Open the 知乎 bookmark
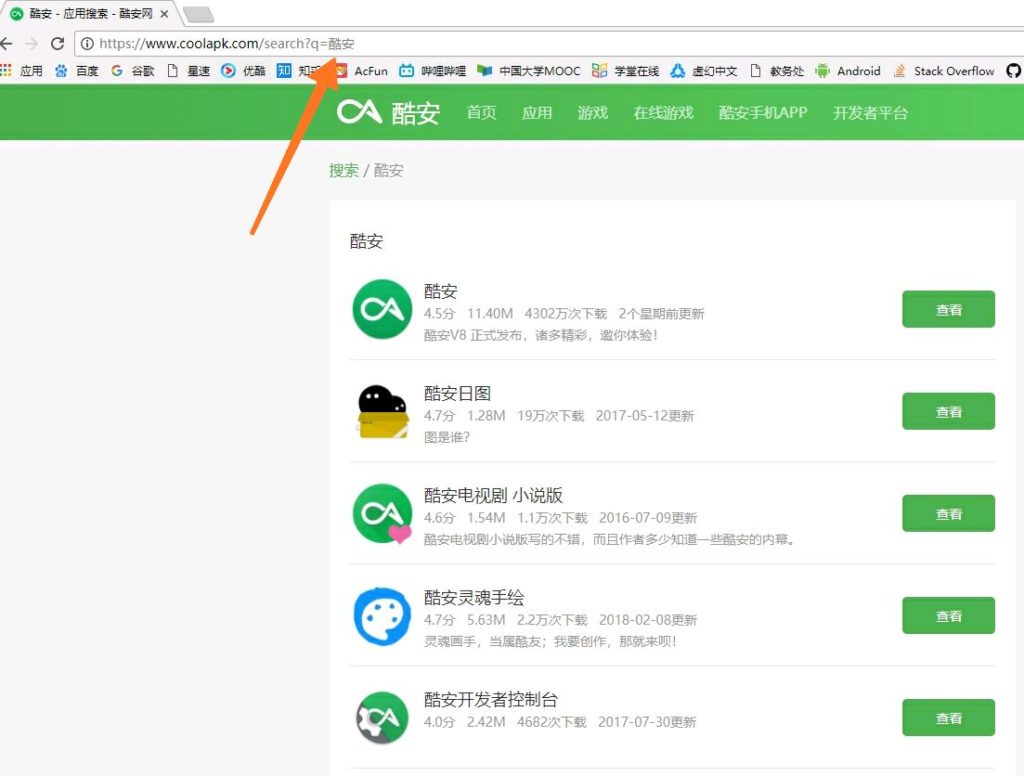Viewport: 1024px width, 776px height. [x=299, y=71]
